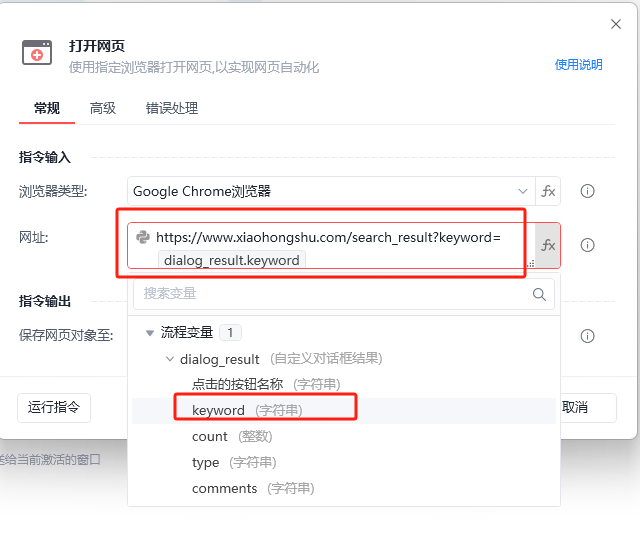
Task: Select the keyword string variable
Action: click(343, 410)
